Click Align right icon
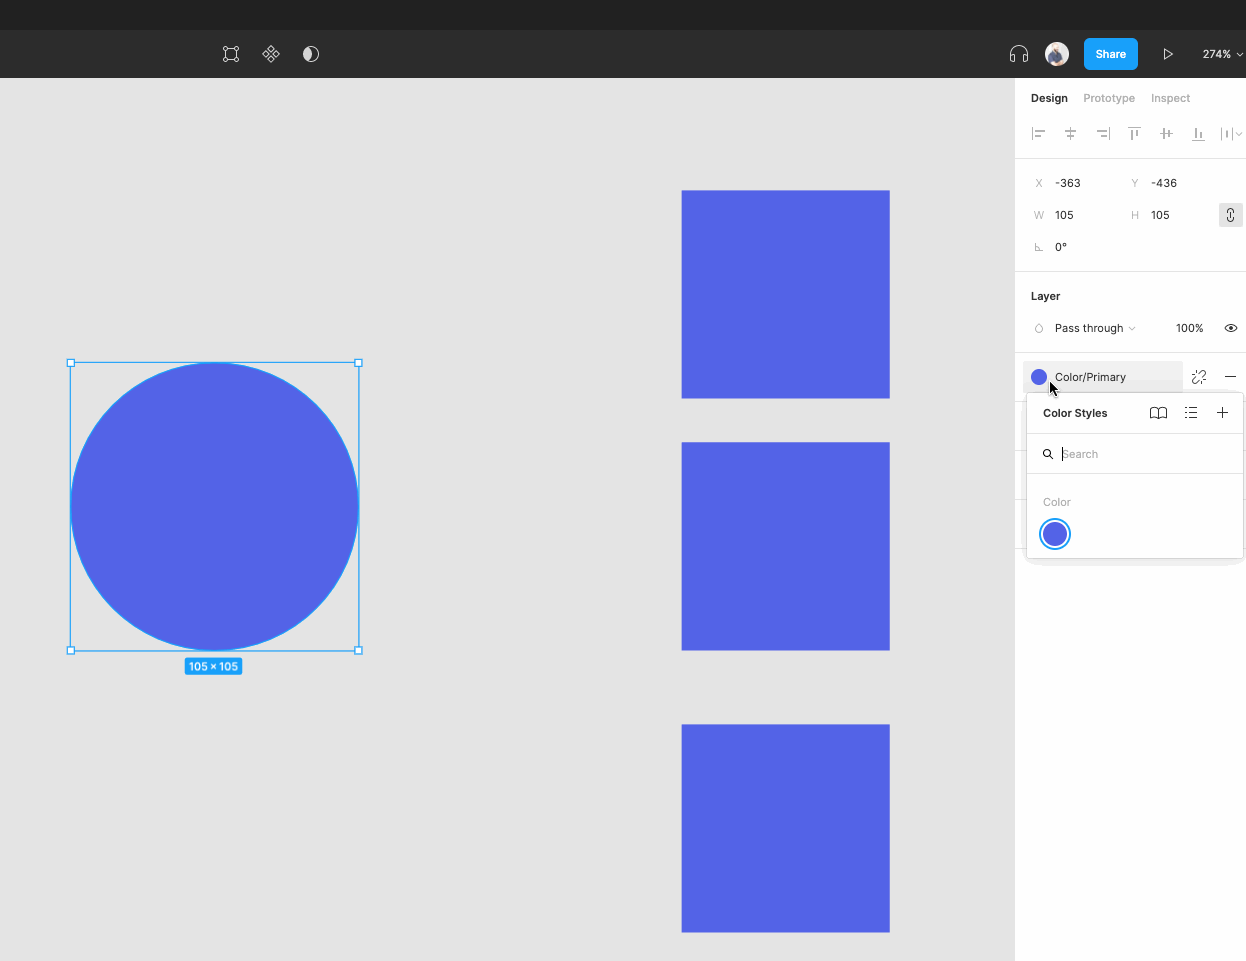The width and height of the screenshot is (1246, 961). coord(1103,133)
